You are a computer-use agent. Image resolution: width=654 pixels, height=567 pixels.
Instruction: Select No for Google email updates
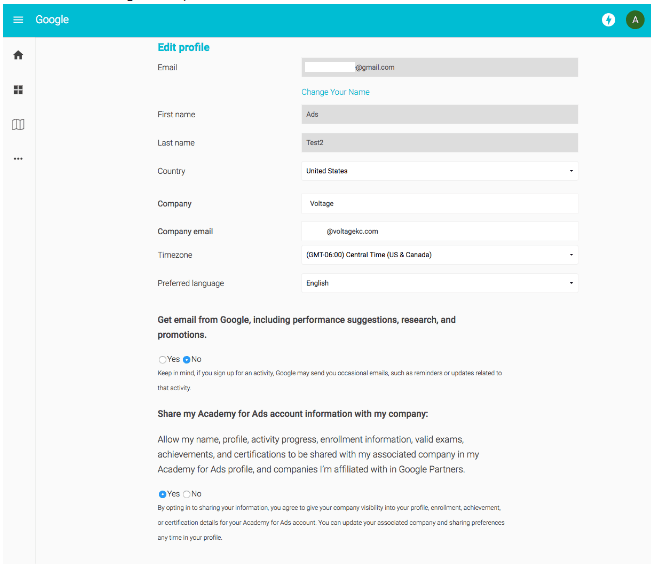(x=186, y=360)
